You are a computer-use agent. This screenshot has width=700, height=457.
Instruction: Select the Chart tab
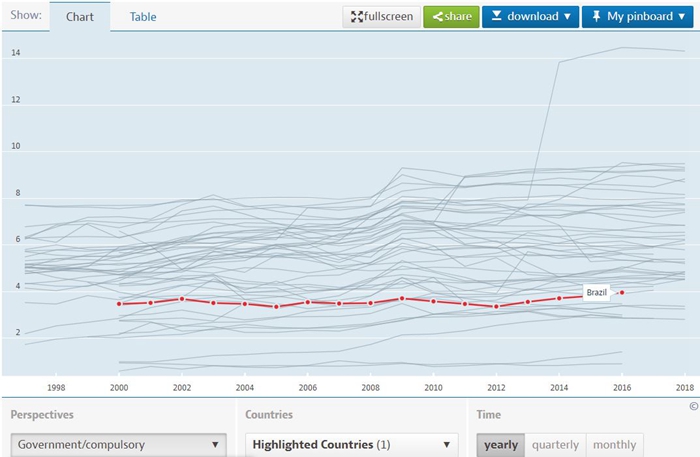point(79,17)
